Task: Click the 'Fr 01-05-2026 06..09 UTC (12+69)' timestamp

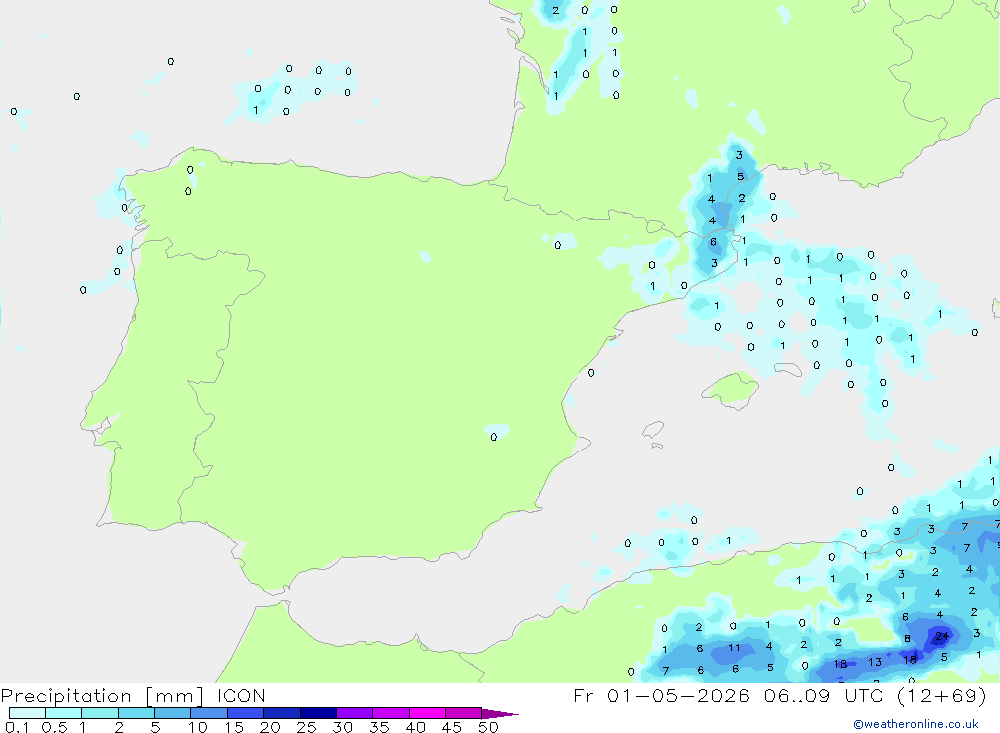Action: [779, 695]
